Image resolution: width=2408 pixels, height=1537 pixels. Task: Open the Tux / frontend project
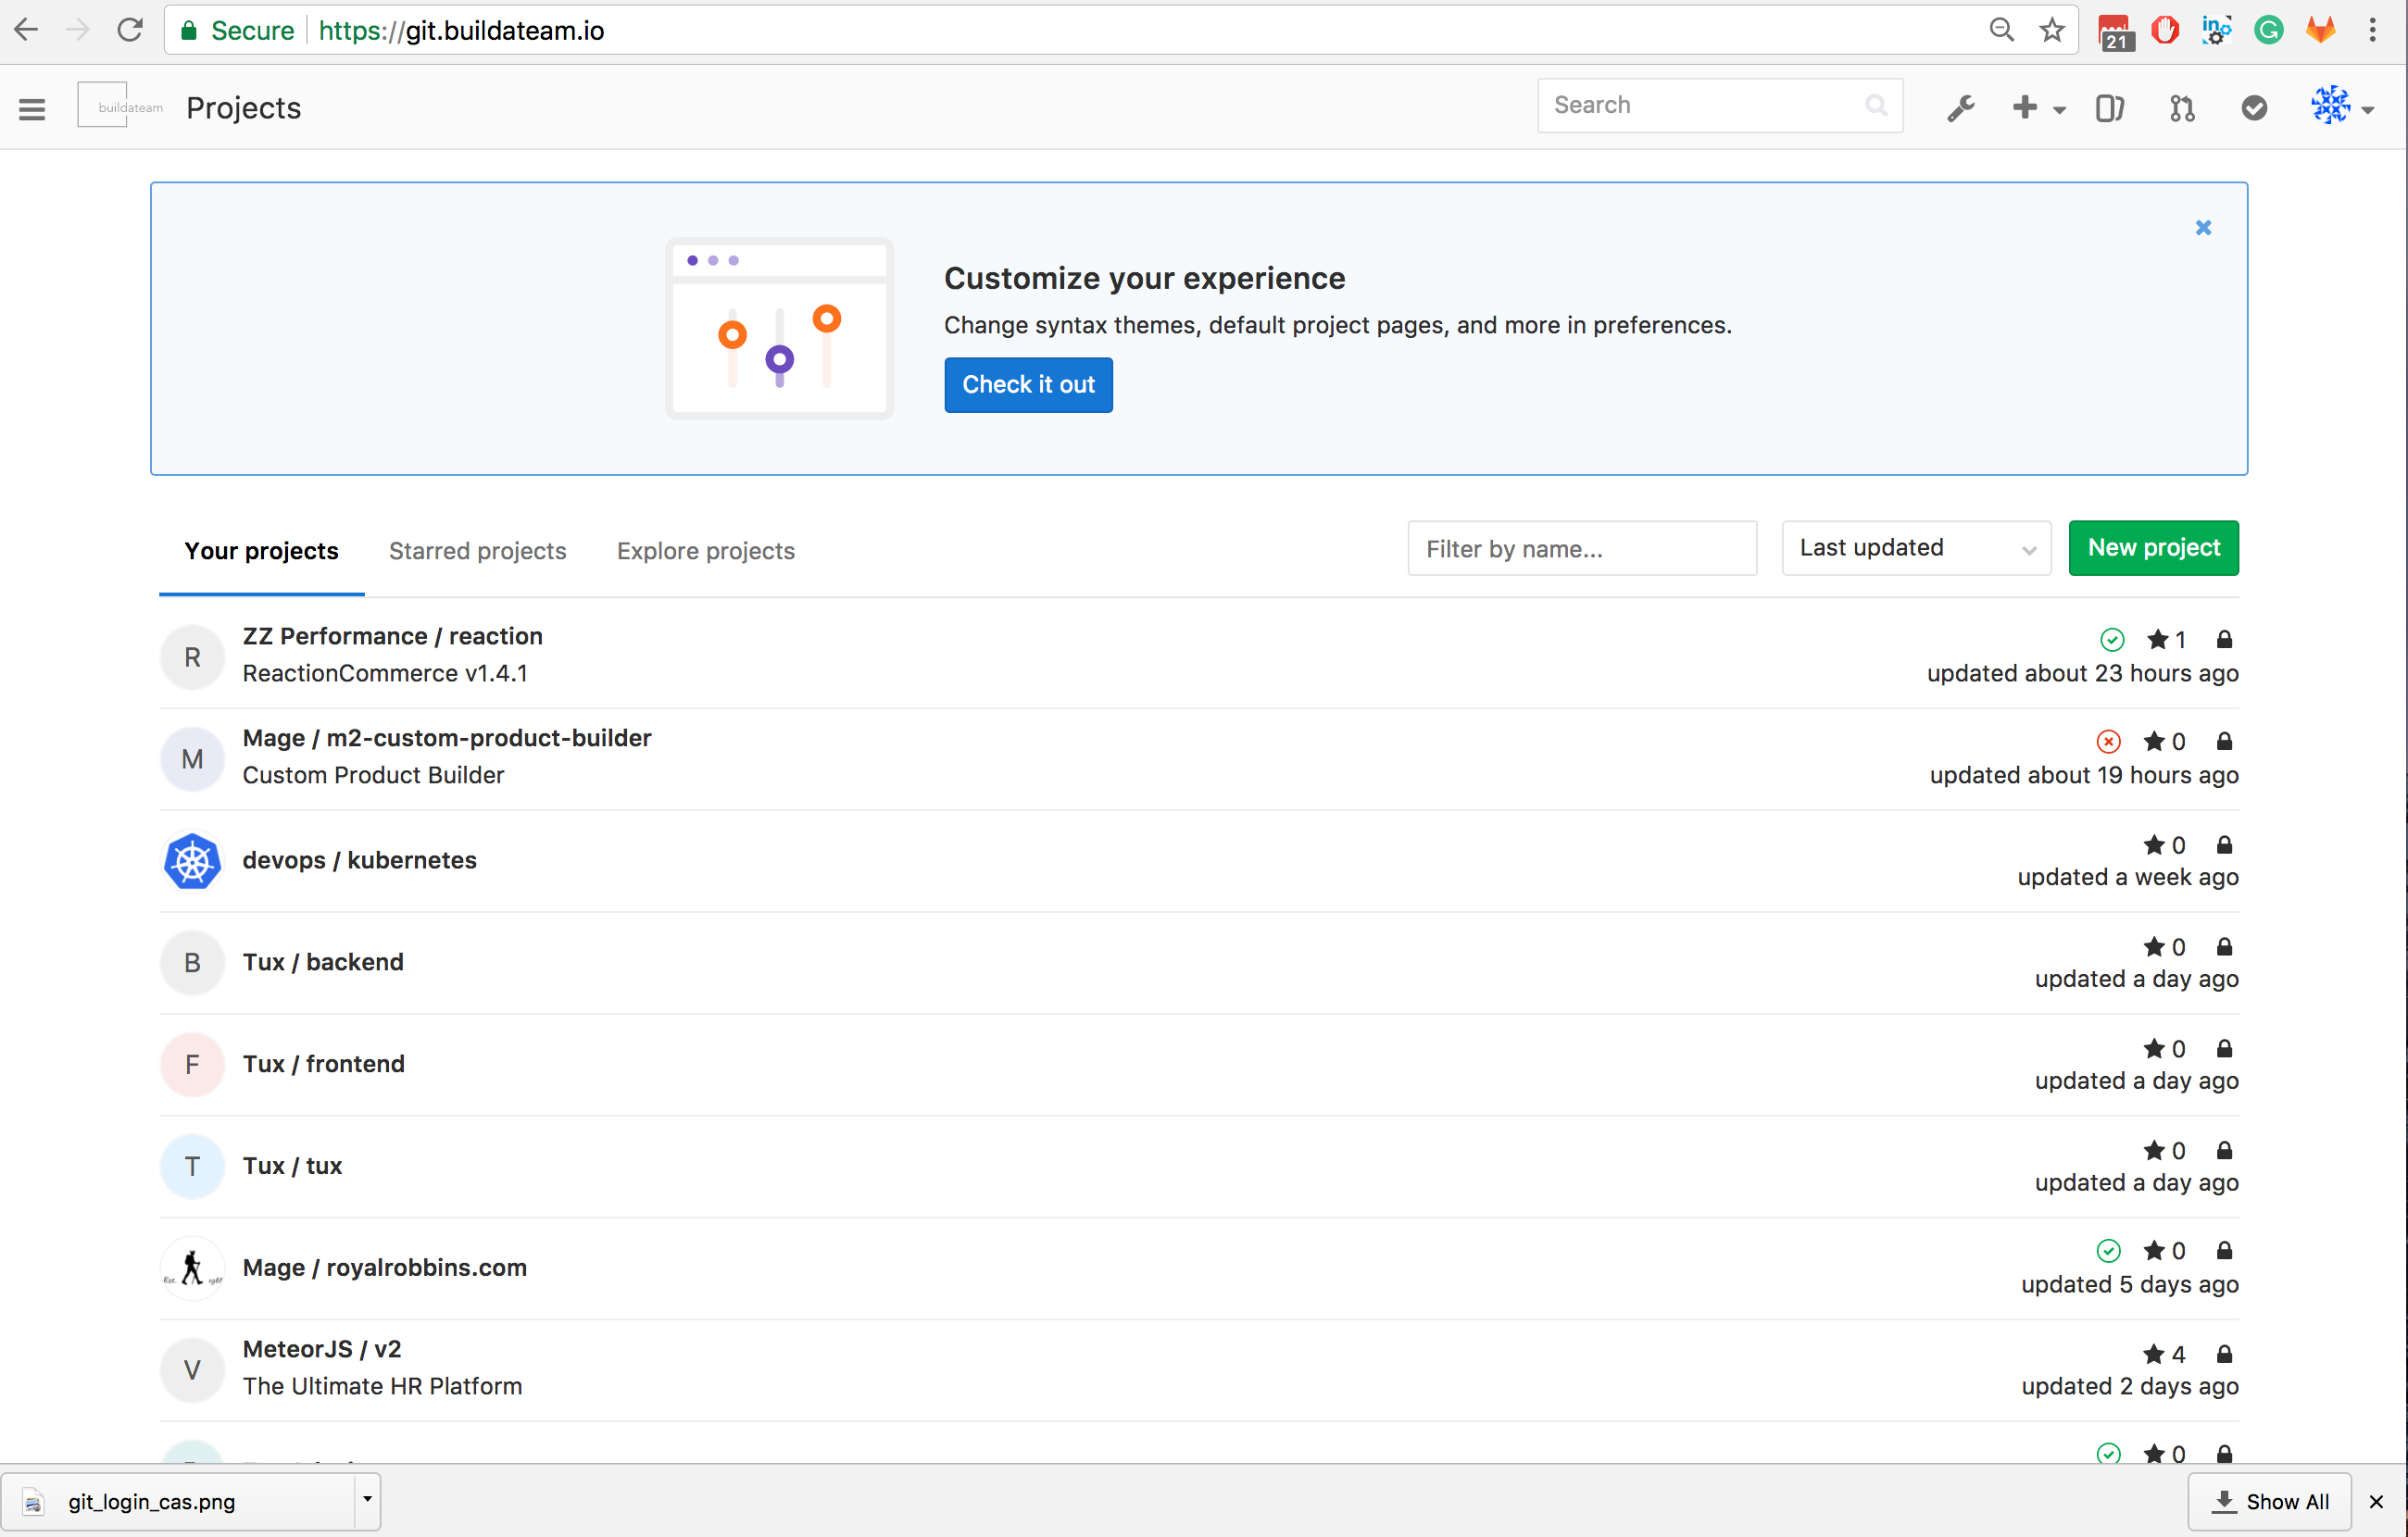click(324, 1065)
